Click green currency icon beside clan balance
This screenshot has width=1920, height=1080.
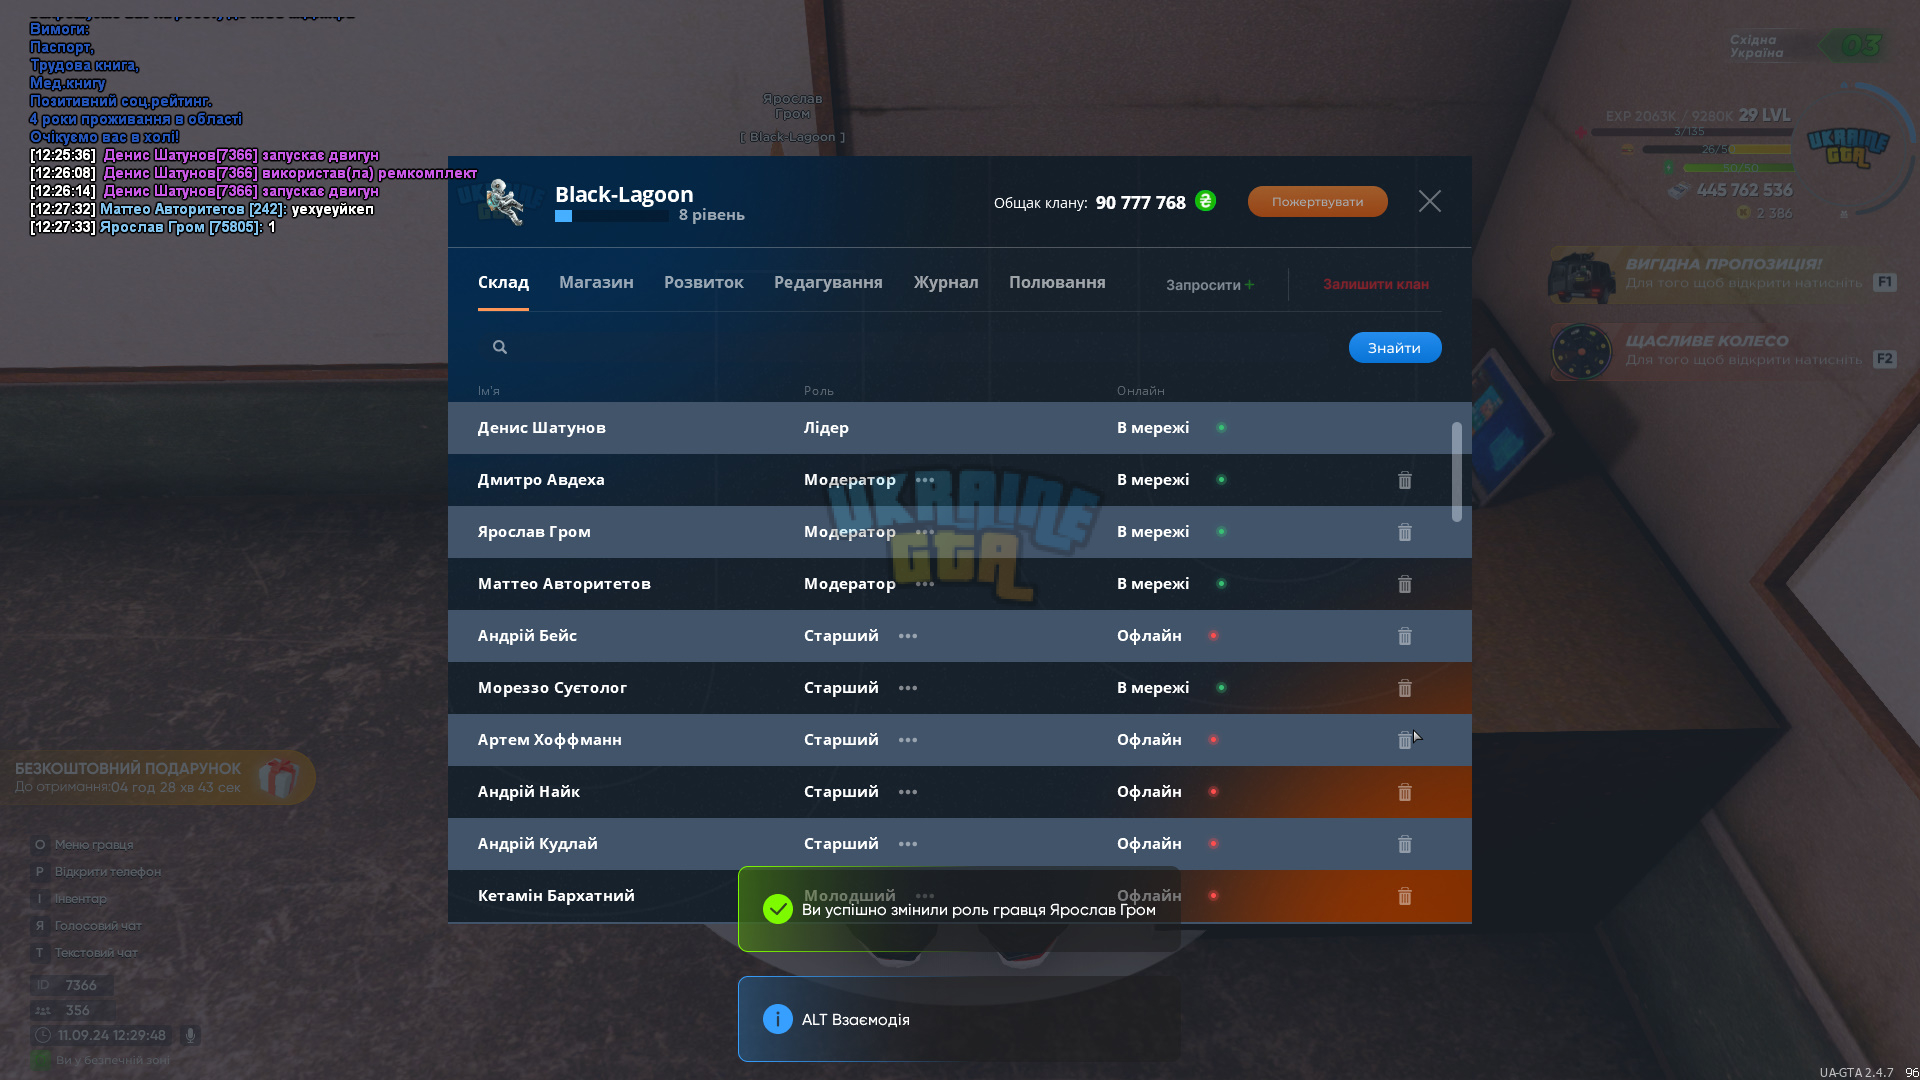(1205, 201)
